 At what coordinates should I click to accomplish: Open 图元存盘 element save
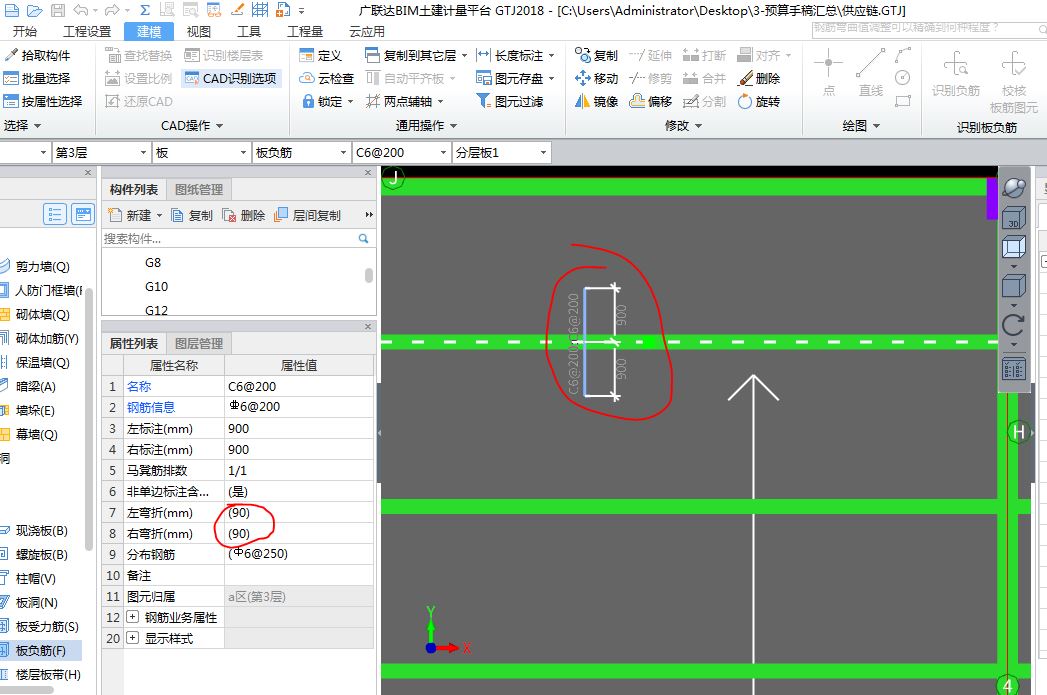pyautogui.click(x=515, y=78)
